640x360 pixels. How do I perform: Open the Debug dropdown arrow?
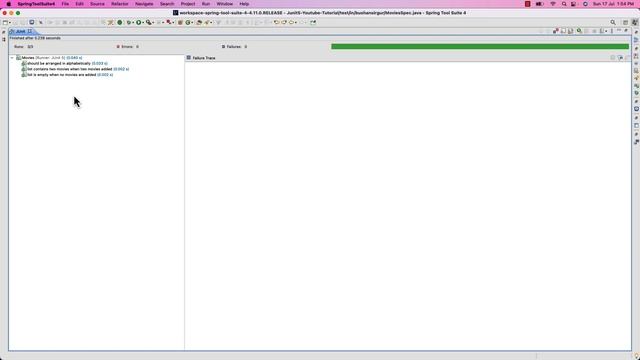click(133, 22)
